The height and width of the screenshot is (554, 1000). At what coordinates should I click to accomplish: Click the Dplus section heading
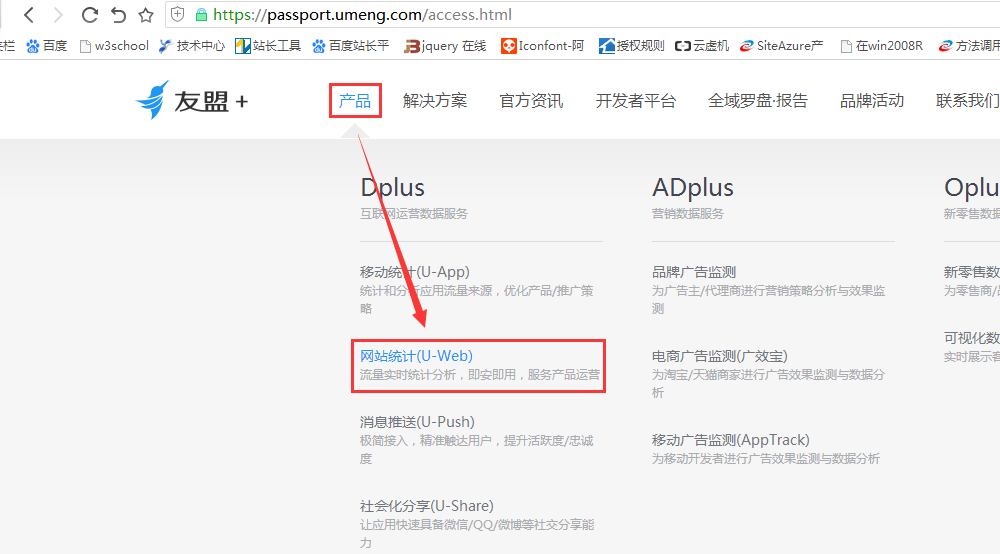(x=392, y=188)
